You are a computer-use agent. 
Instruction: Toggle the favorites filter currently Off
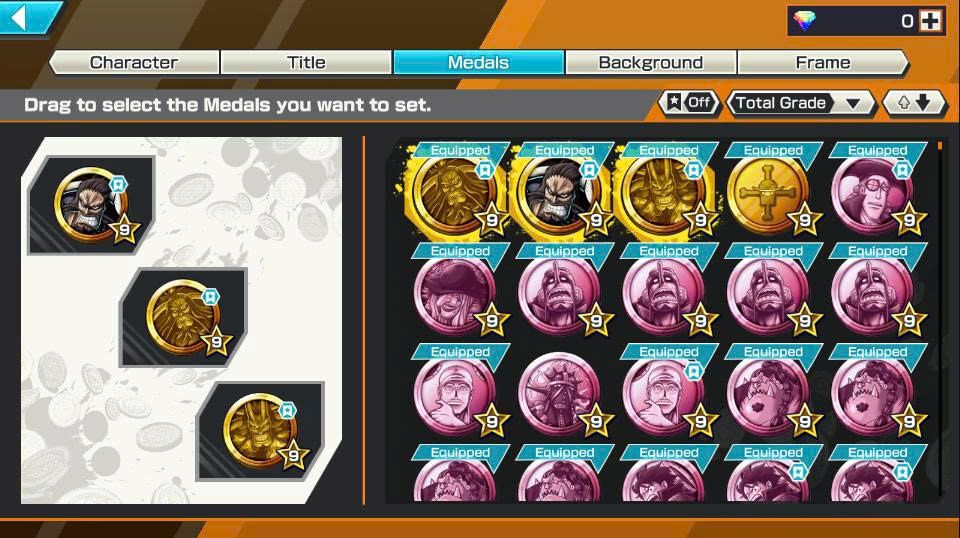point(689,103)
